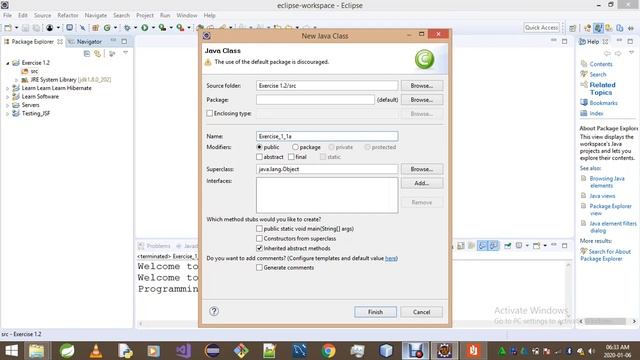Open the Window menu
This screenshot has width=640, height=360.
(187, 15)
